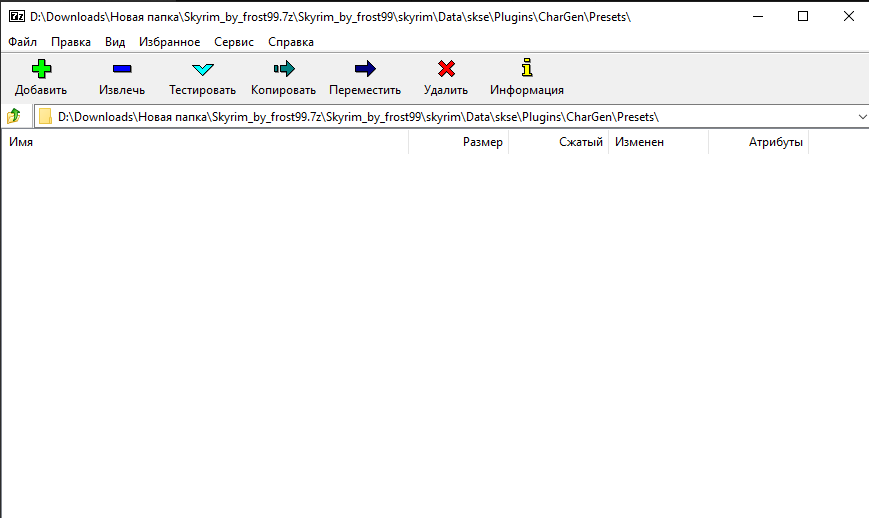
Task: Open the Файл menu
Action: coord(22,42)
